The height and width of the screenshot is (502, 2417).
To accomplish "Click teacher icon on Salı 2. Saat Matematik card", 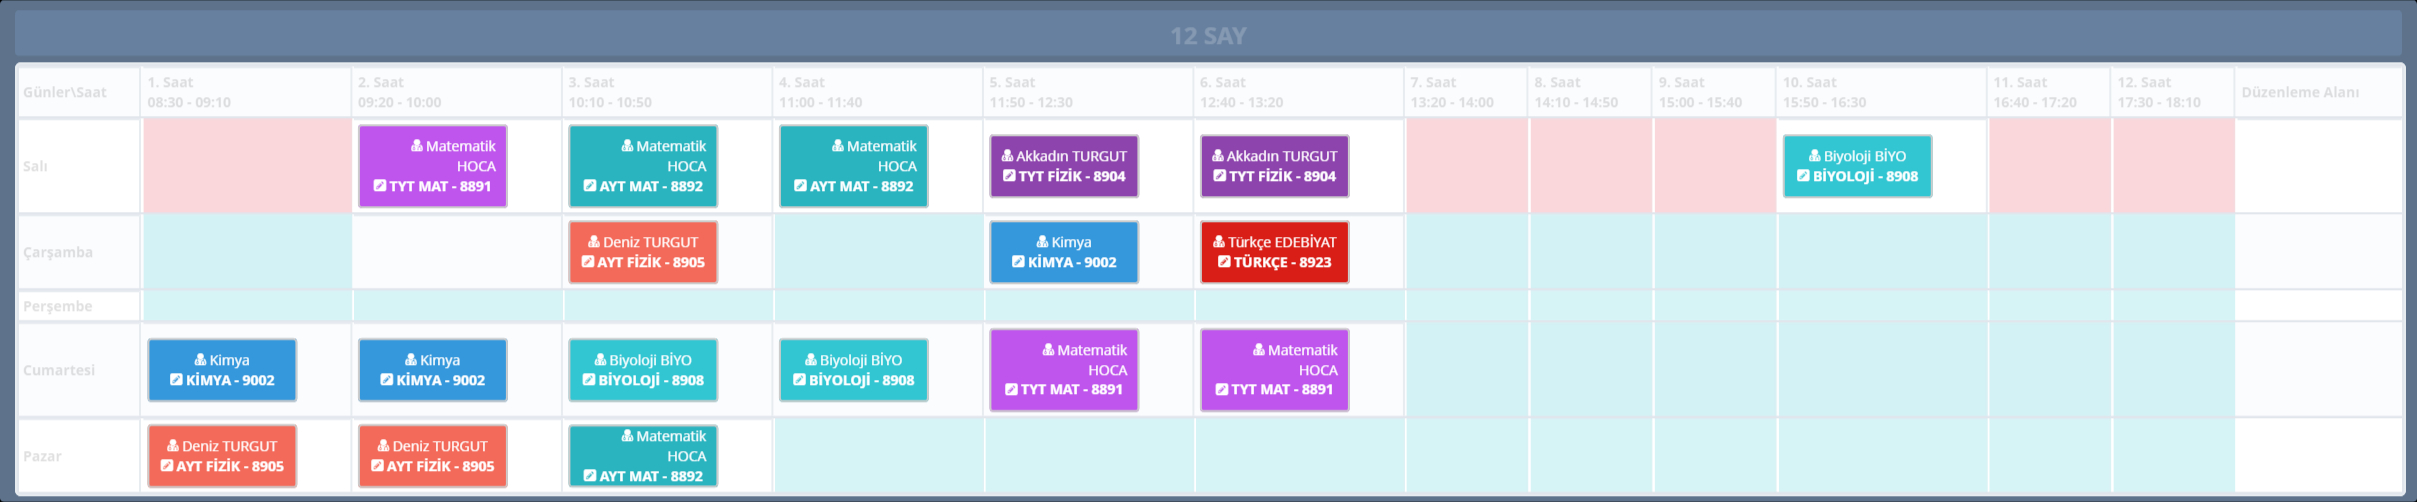I will (417, 146).
